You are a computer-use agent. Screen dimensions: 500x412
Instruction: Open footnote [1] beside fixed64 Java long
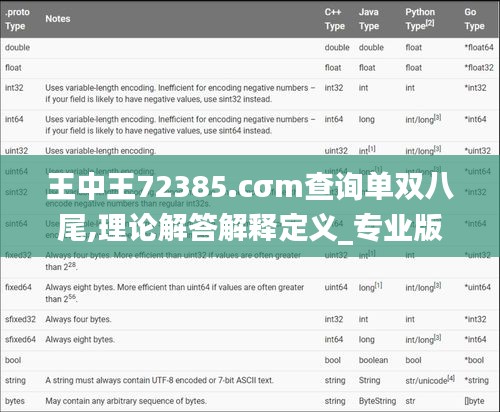[378, 285]
